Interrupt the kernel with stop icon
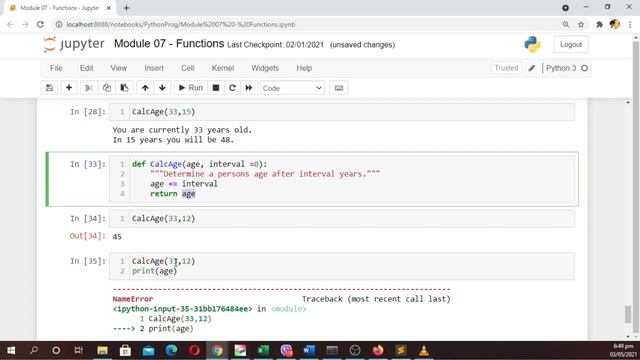640x360 pixels. pos(216,88)
